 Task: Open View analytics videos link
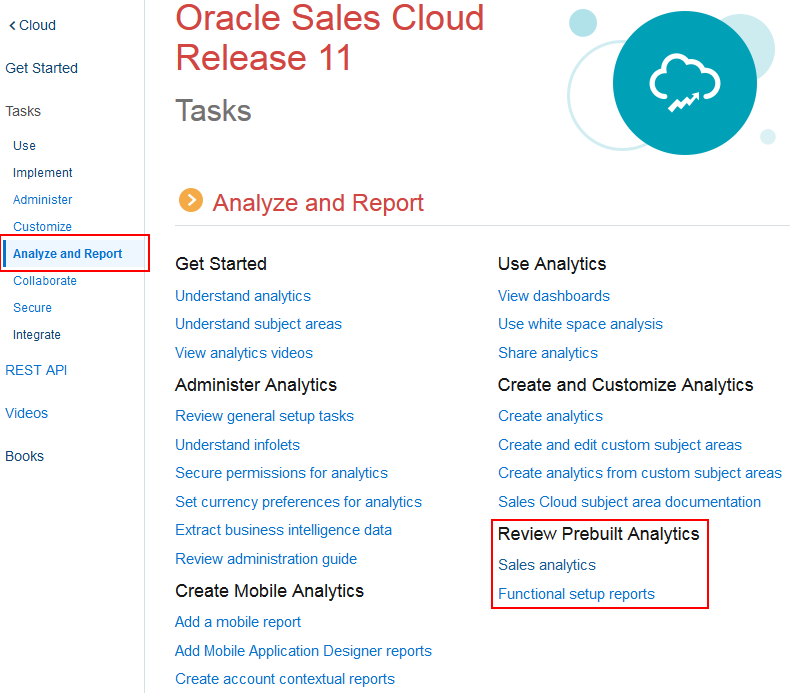point(244,353)
